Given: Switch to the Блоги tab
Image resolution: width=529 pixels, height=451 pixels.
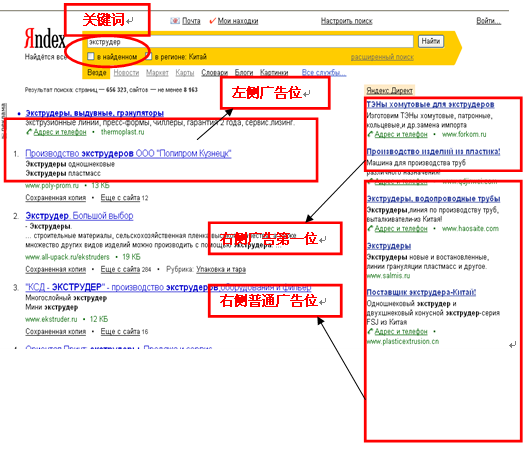Looking at the screenshot, I should point(244,73).
